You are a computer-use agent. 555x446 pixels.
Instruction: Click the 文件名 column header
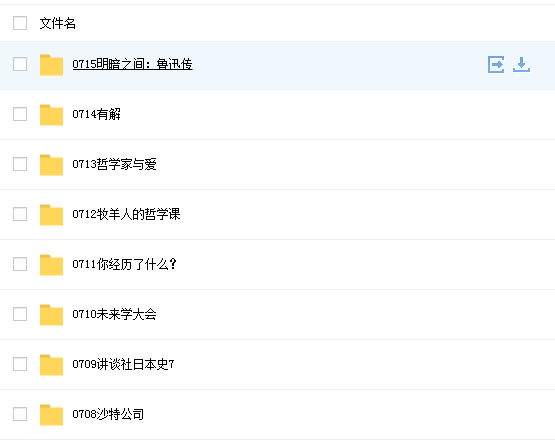point(58,23)
